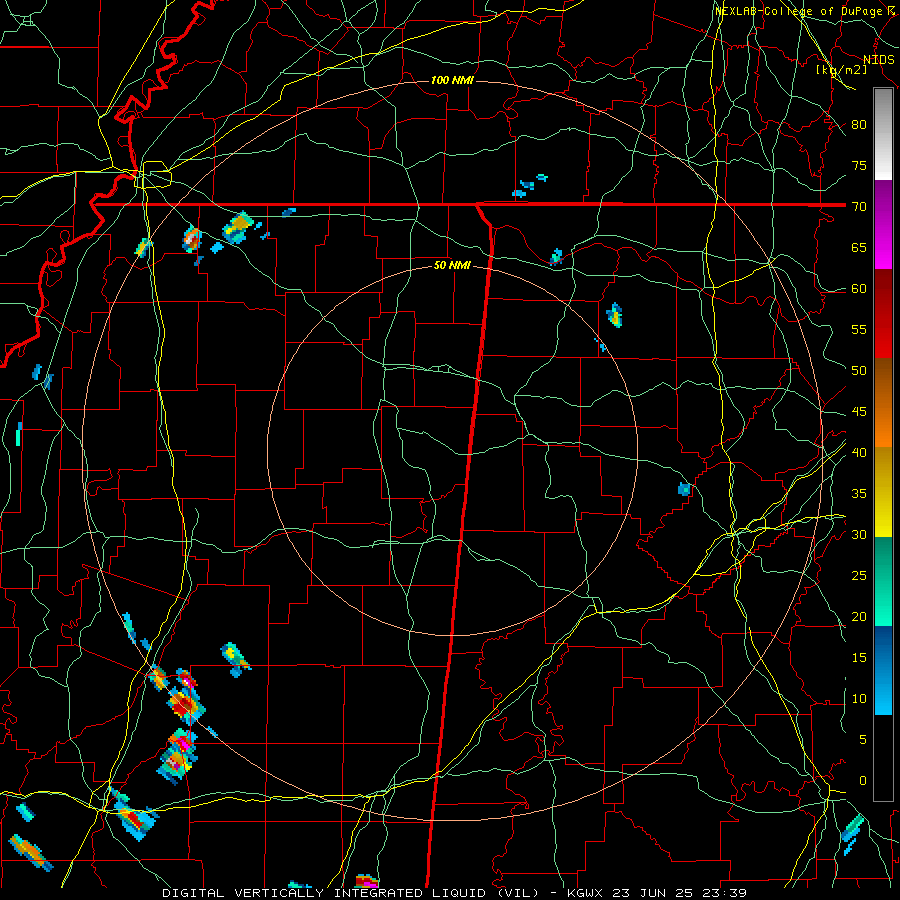Click the 'NIDS' label
Screen dimensions: 900x900
tap(879, 60)
